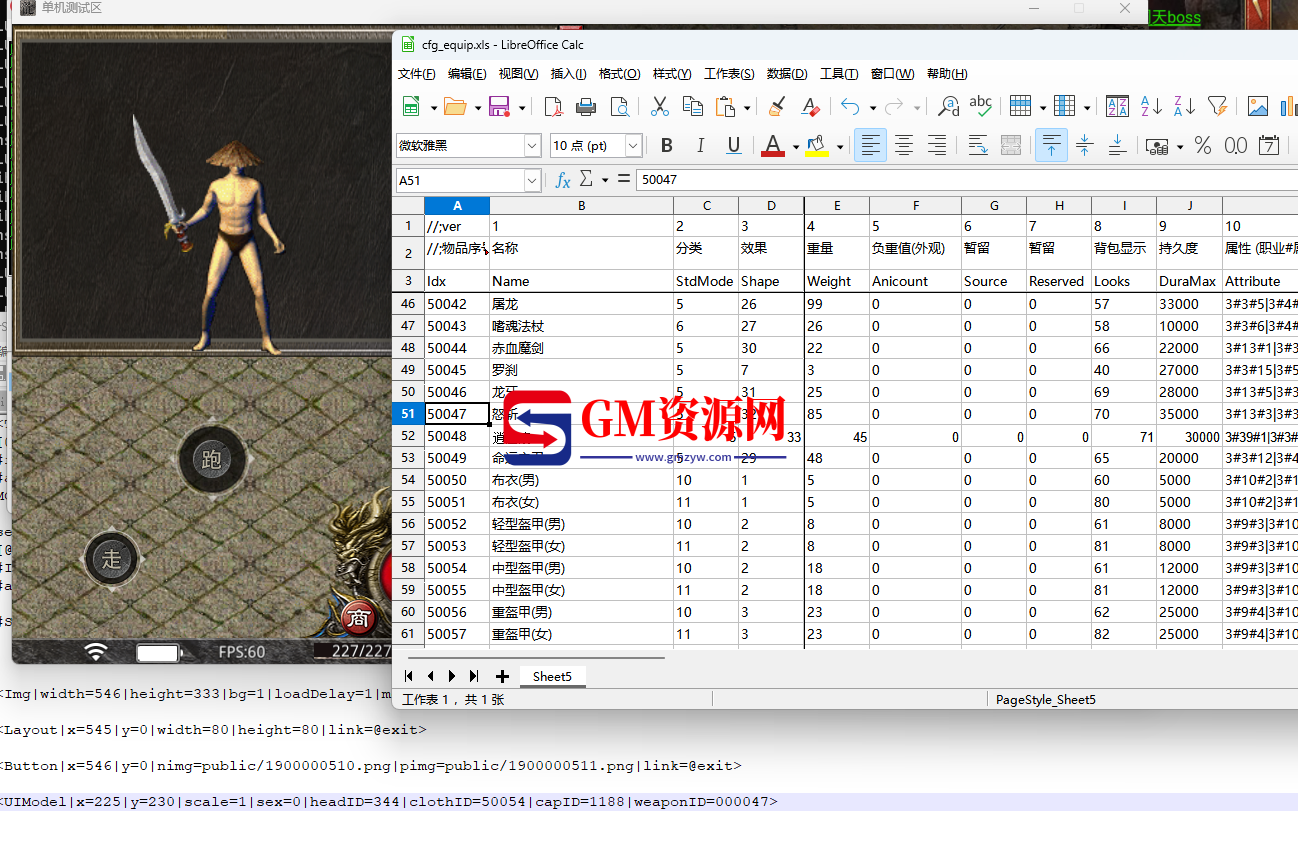
Task: Undo the last action
Action: click(850, 107)
